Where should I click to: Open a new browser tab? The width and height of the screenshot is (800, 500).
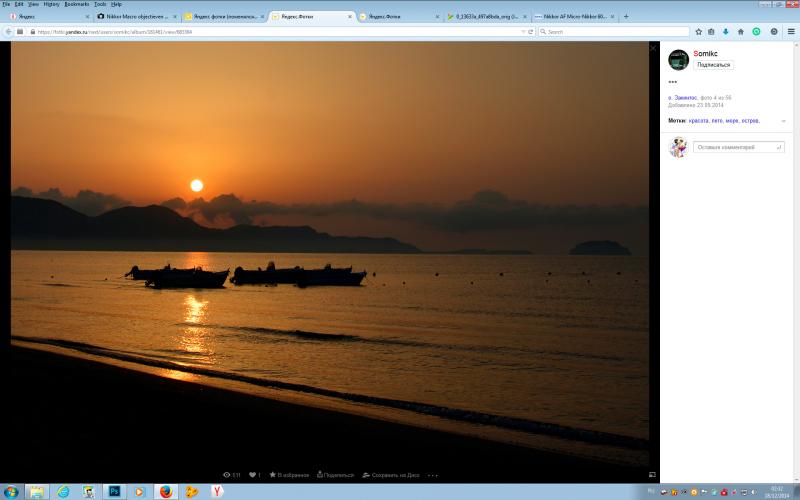click(x=626, y=17)
